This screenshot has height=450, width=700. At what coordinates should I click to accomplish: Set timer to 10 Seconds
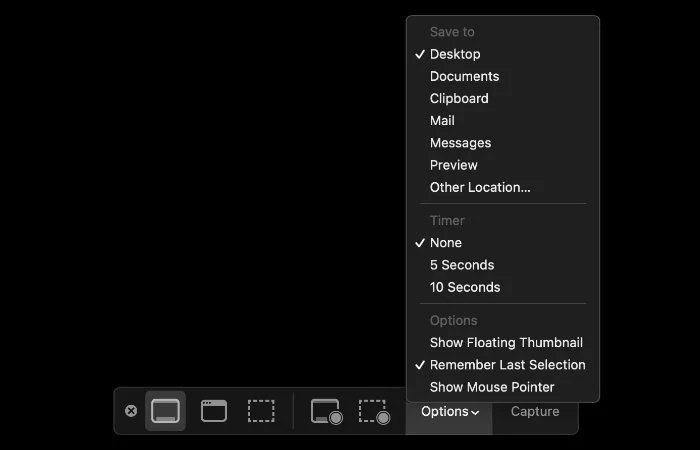pyautogui.click(x=465, y=287)
